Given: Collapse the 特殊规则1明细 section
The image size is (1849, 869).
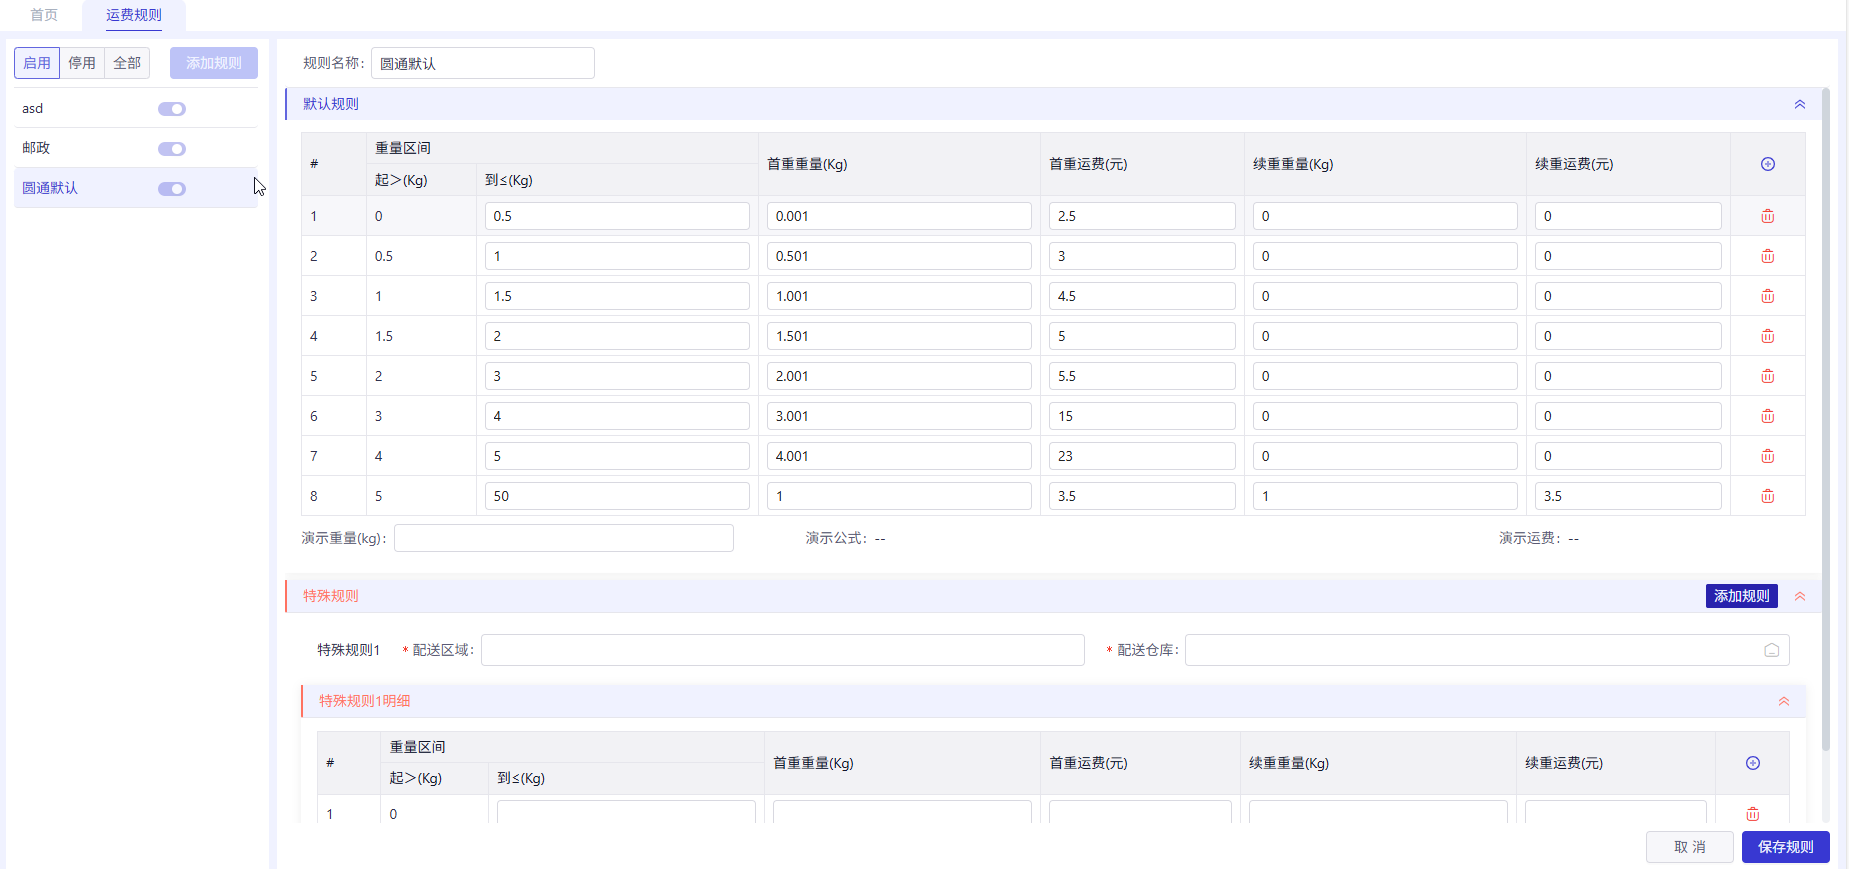Looking at the screenshot, I should coord(1783,701).
